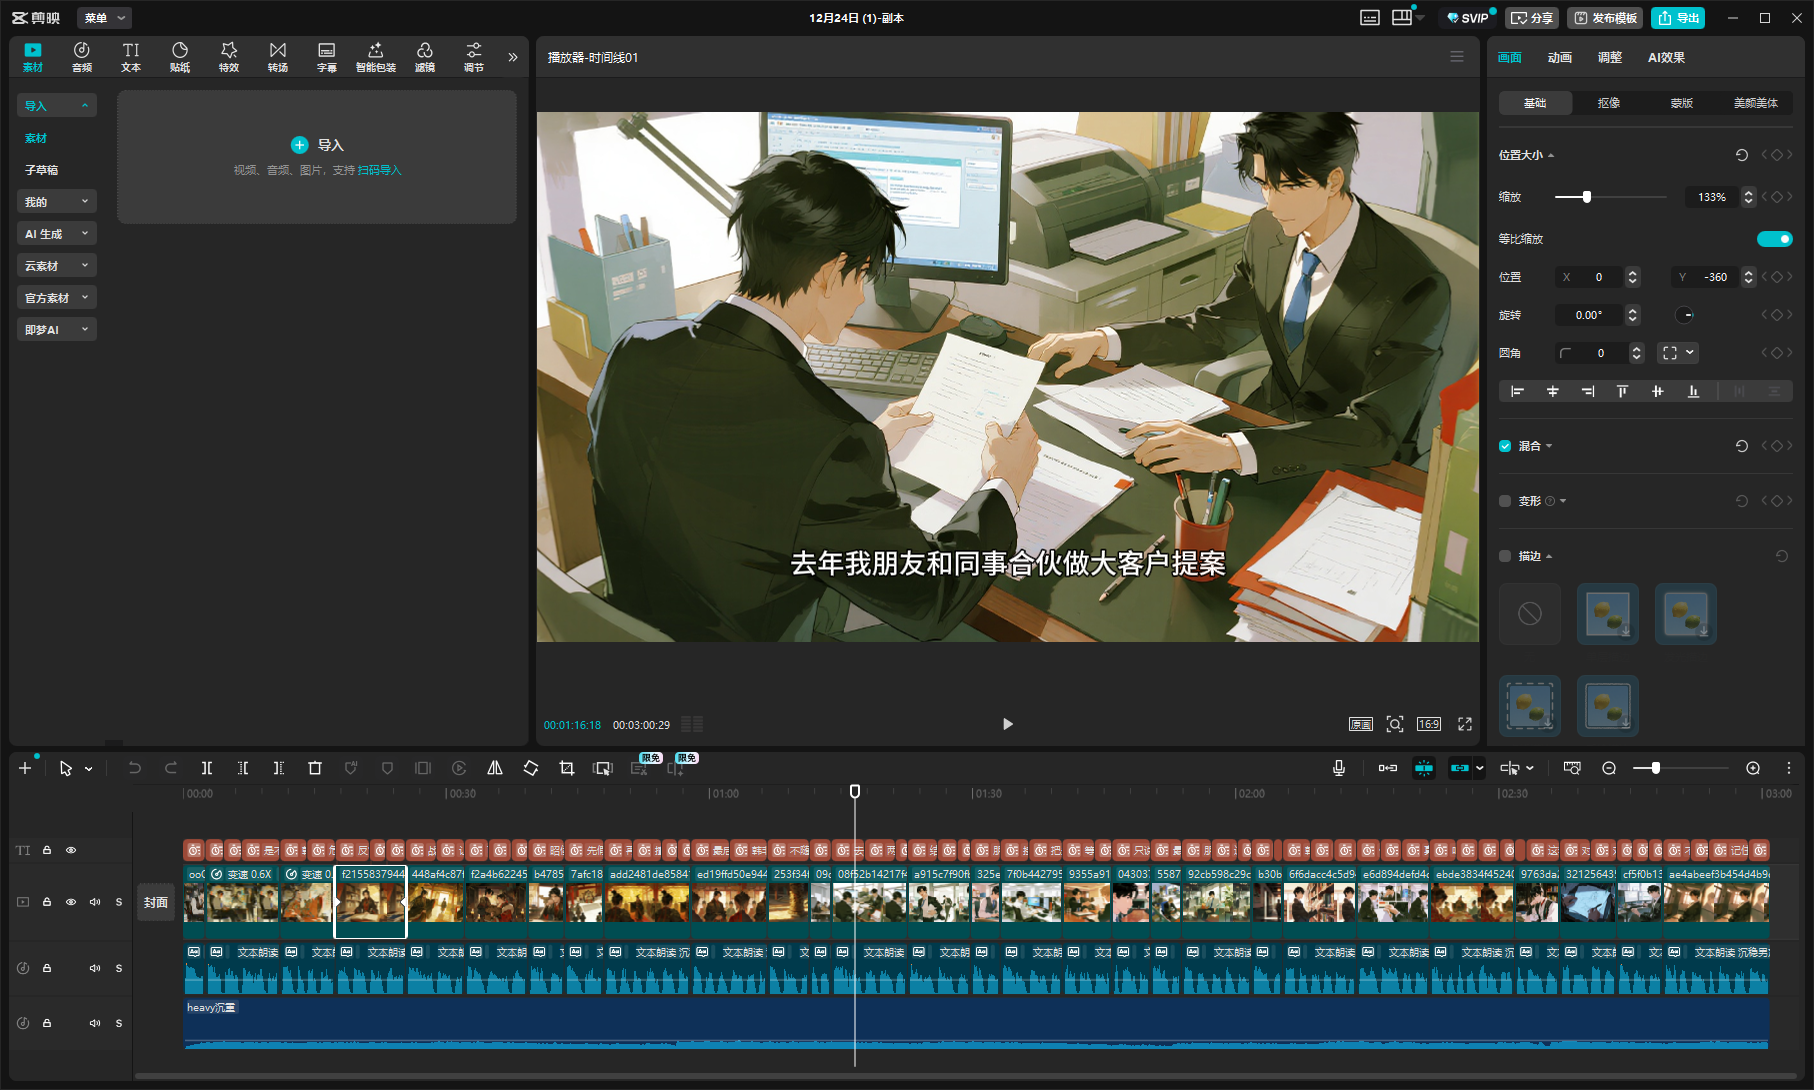Click the mirror flip icon
The width and height of the screenshot is (1814, 1090).
pos(495,768)
